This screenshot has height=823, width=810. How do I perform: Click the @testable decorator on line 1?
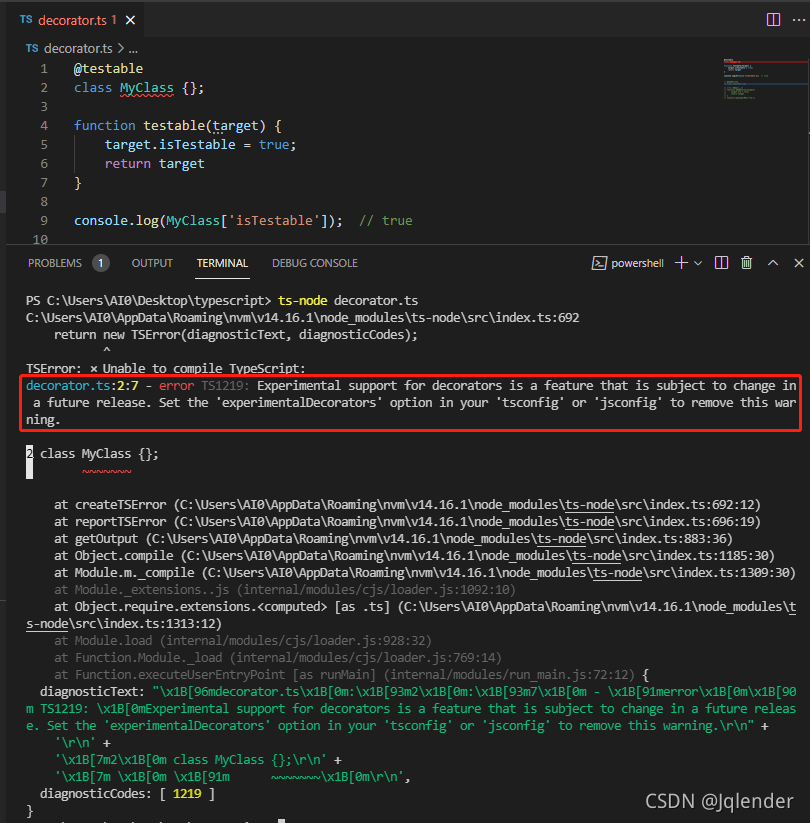point(108,69)
